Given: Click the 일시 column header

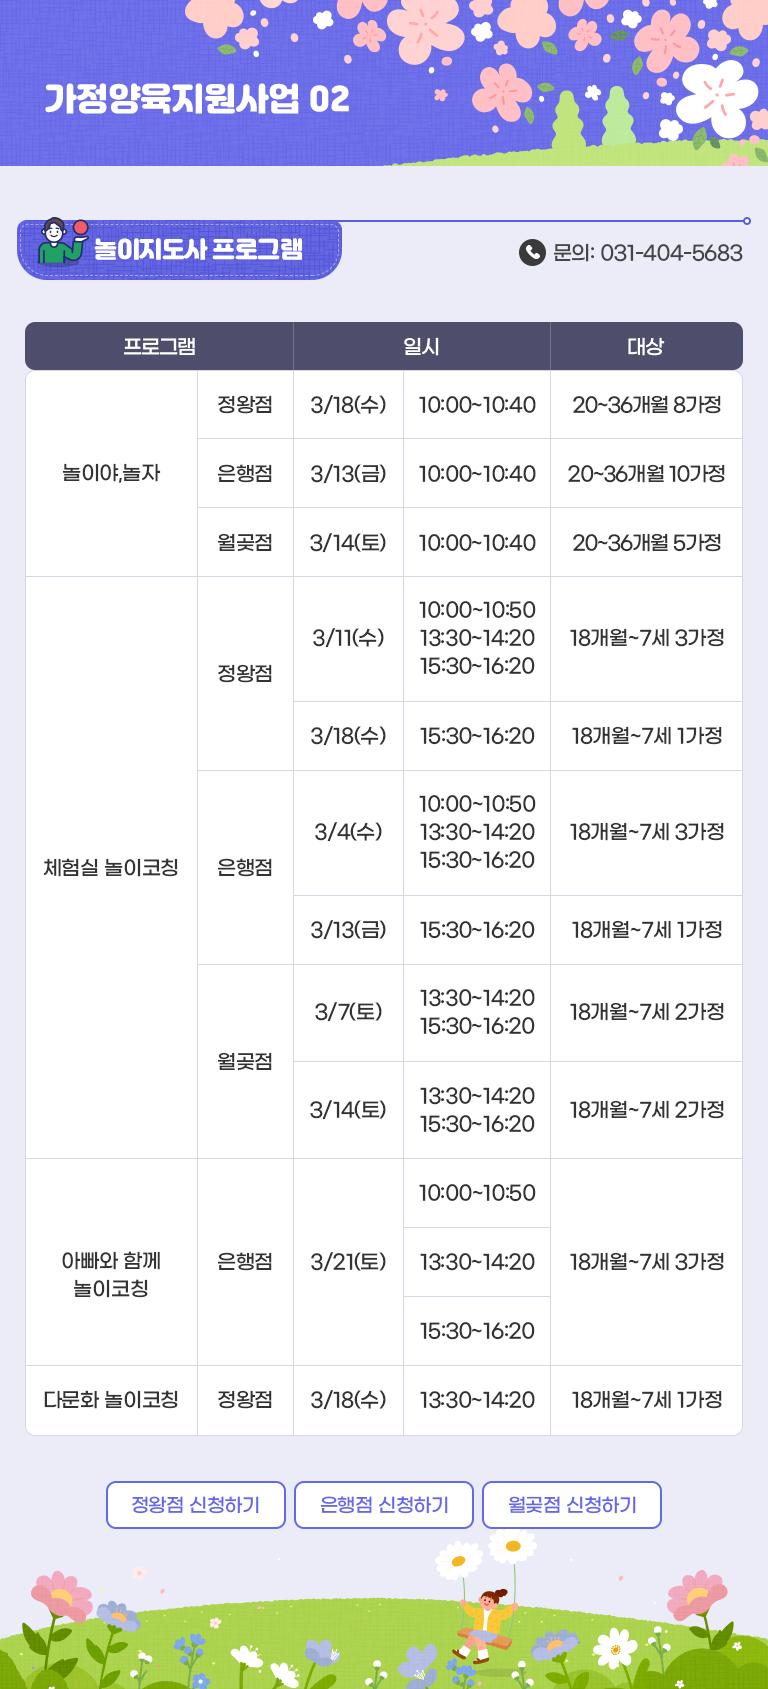Looking at the screenshot, I should point(421,346).
